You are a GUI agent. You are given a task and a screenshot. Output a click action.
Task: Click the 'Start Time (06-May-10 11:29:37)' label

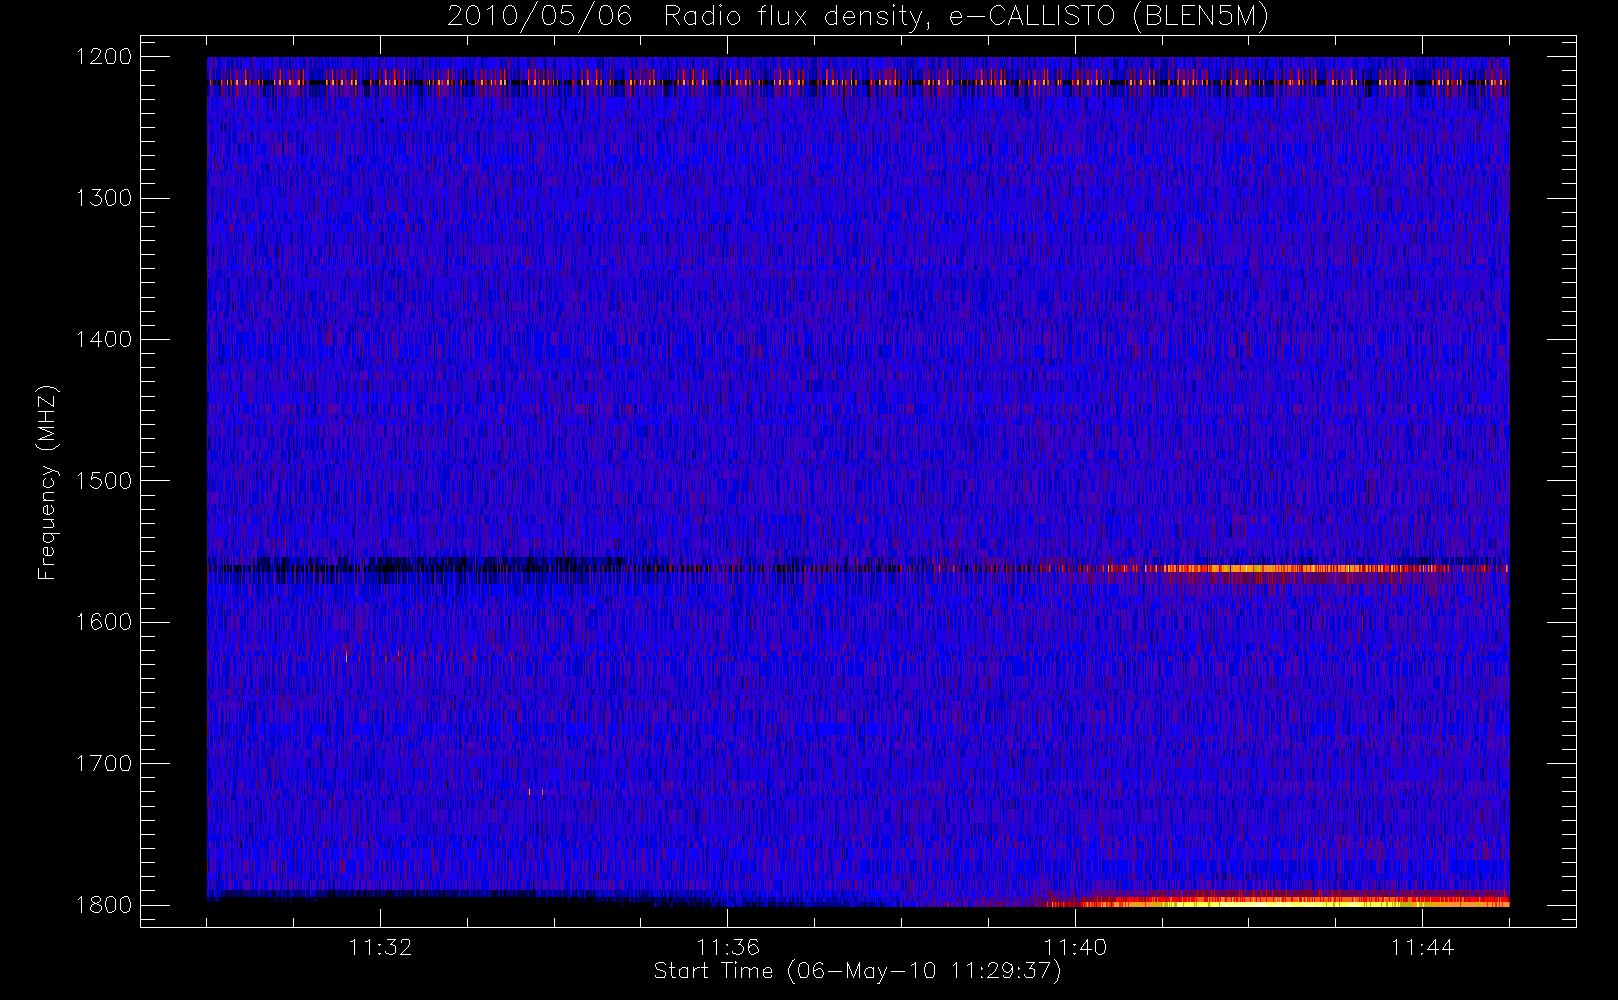(x=857, y=971)
